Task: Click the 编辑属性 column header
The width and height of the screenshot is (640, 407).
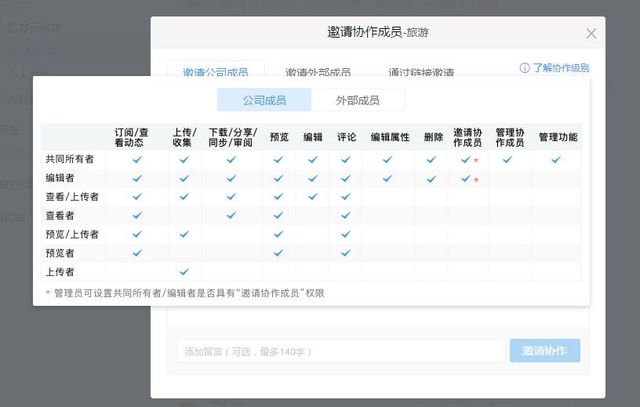Action: [x=390, y=137]
